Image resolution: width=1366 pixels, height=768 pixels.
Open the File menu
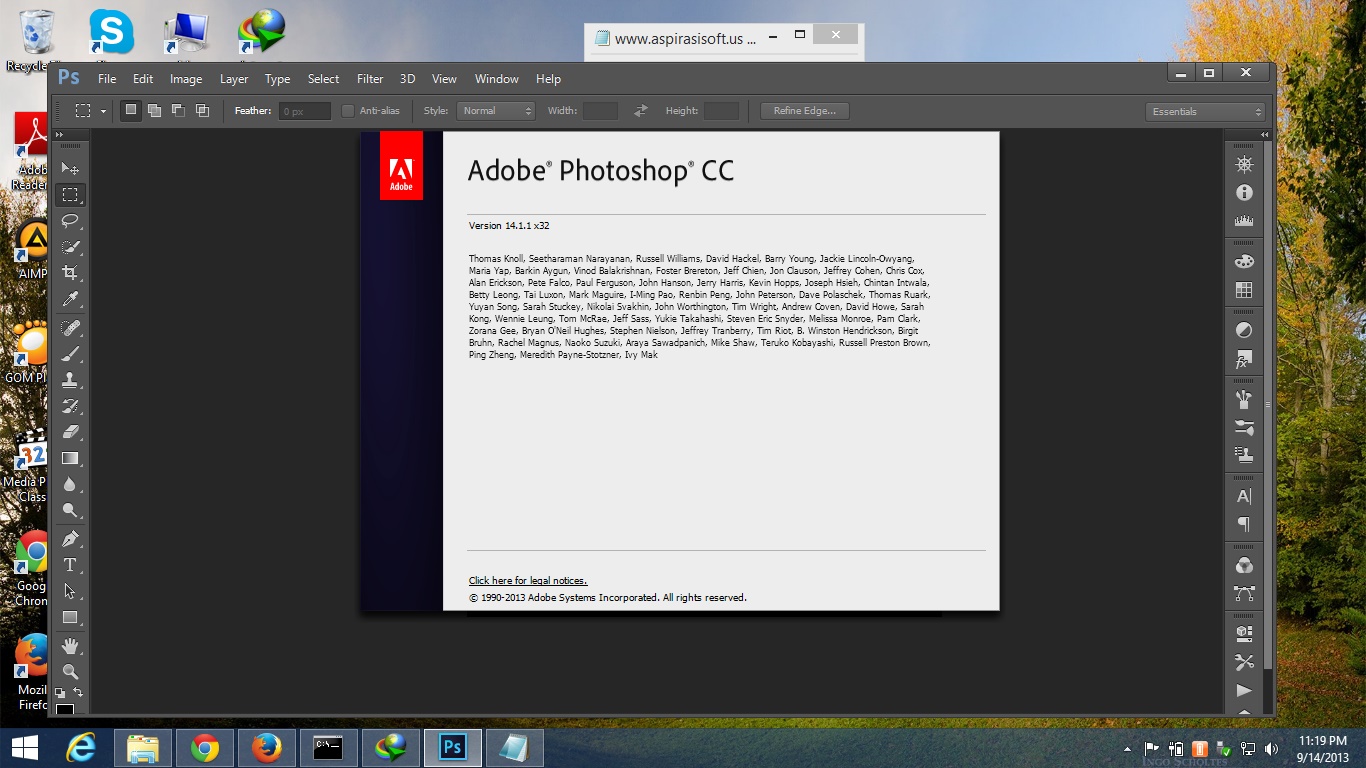pos(107,79)
